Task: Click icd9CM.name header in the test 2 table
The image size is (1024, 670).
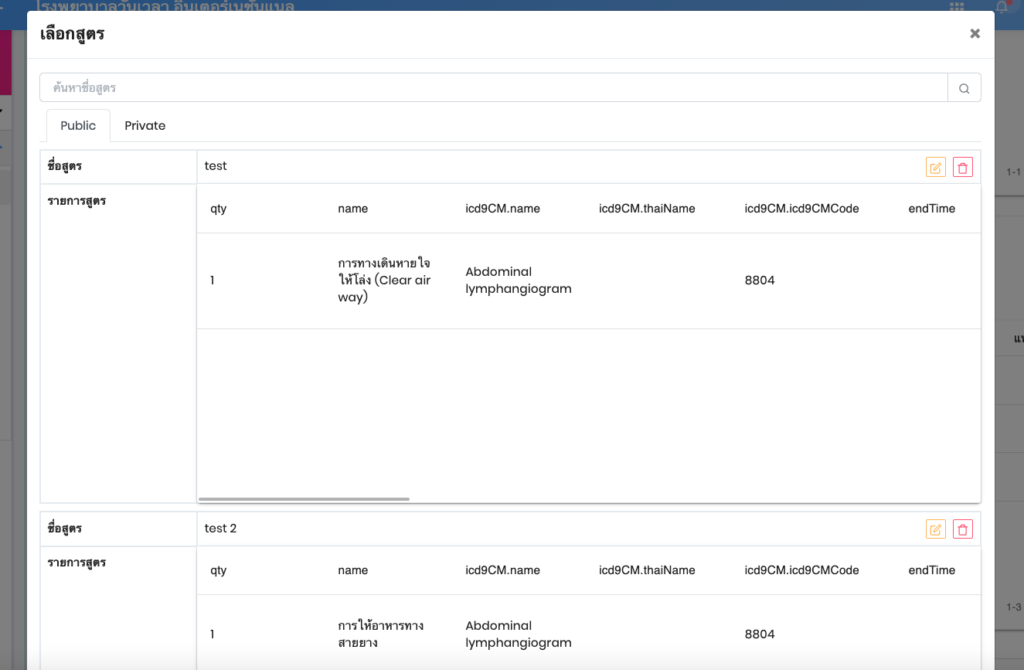Action: click(502, 570)
